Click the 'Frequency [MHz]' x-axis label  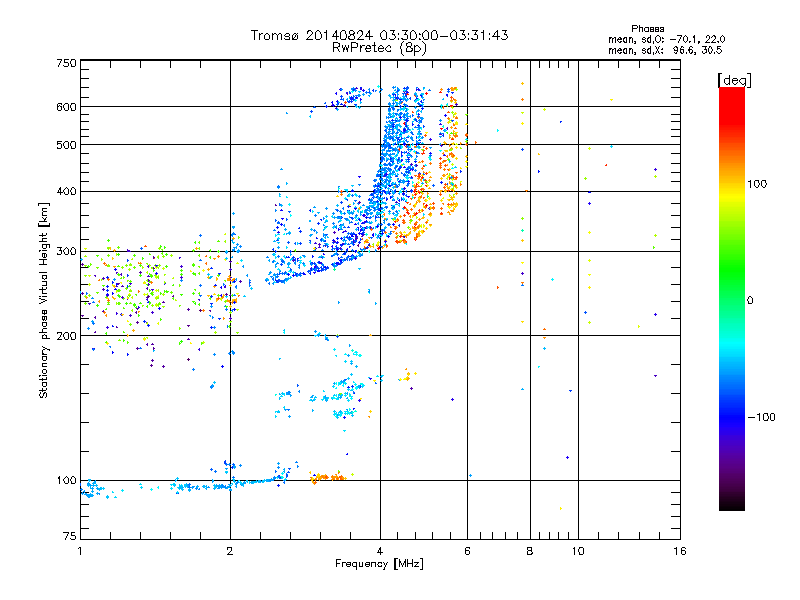coord(379,564)
